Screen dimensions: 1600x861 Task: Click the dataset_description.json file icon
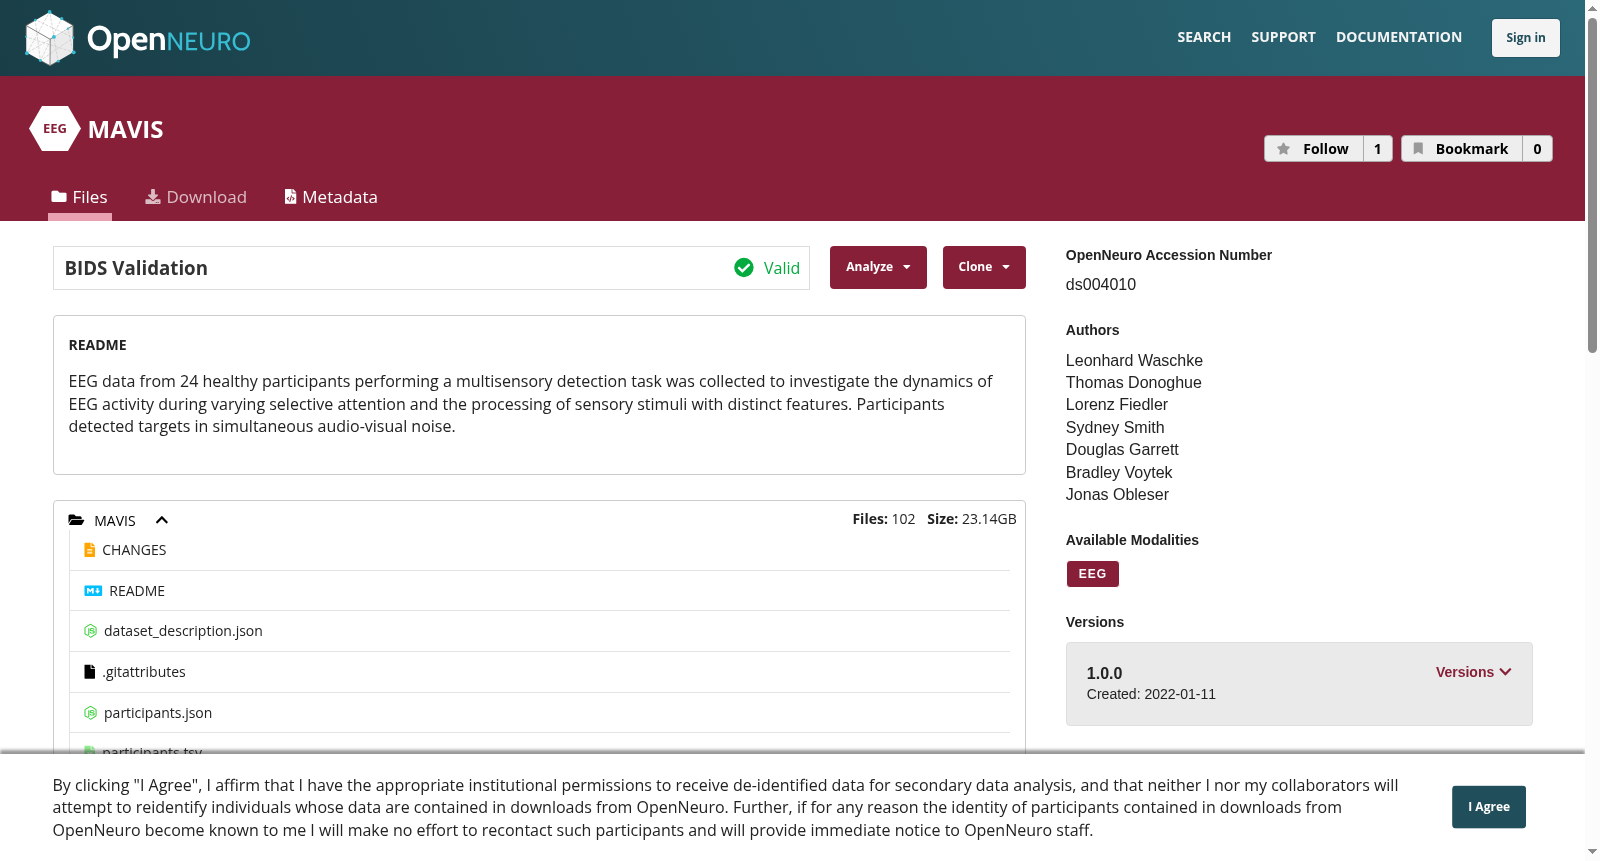point(90,631)
